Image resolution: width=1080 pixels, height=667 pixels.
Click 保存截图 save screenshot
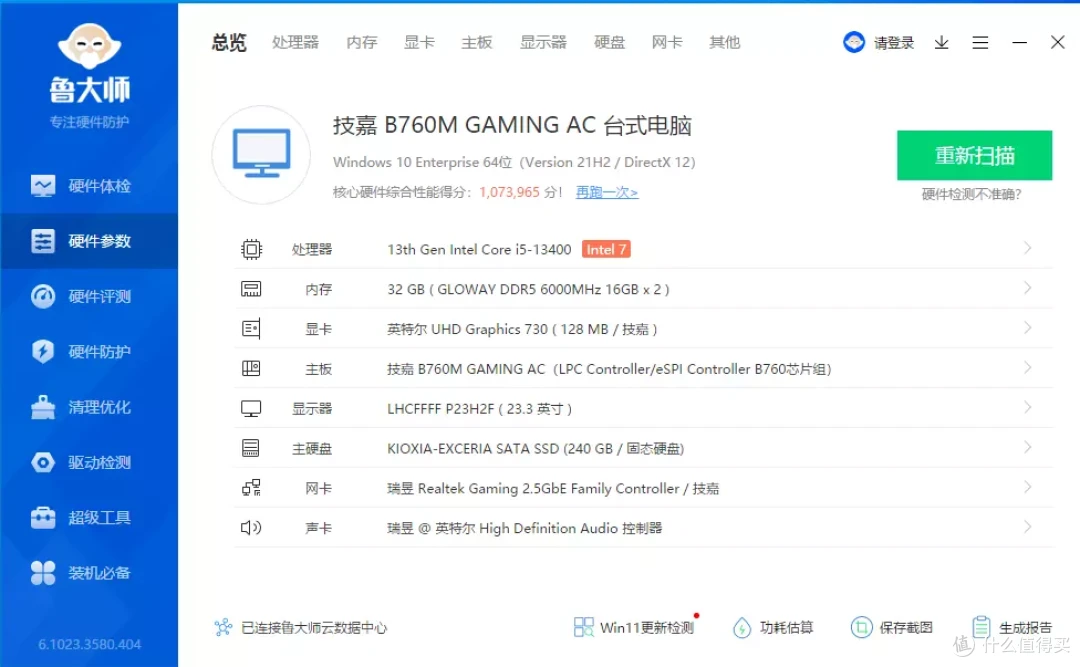[x=891, y=627]
